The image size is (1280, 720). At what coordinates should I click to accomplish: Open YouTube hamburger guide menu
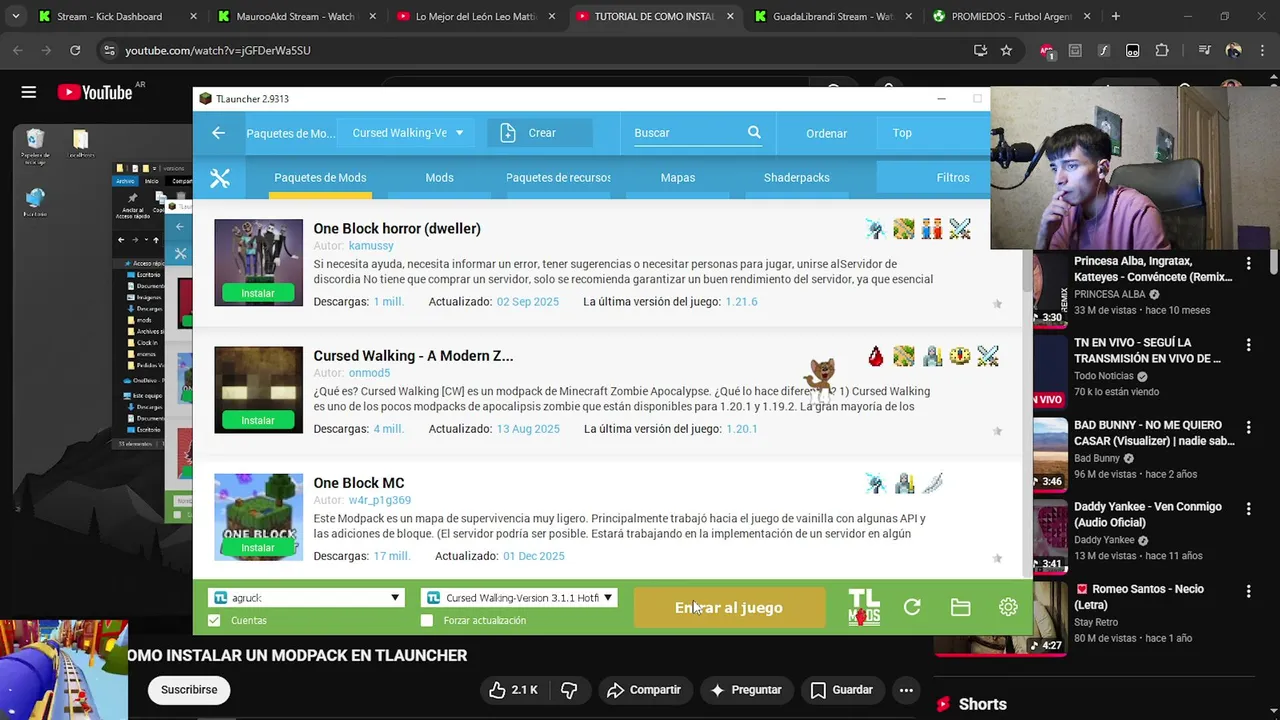29,92
